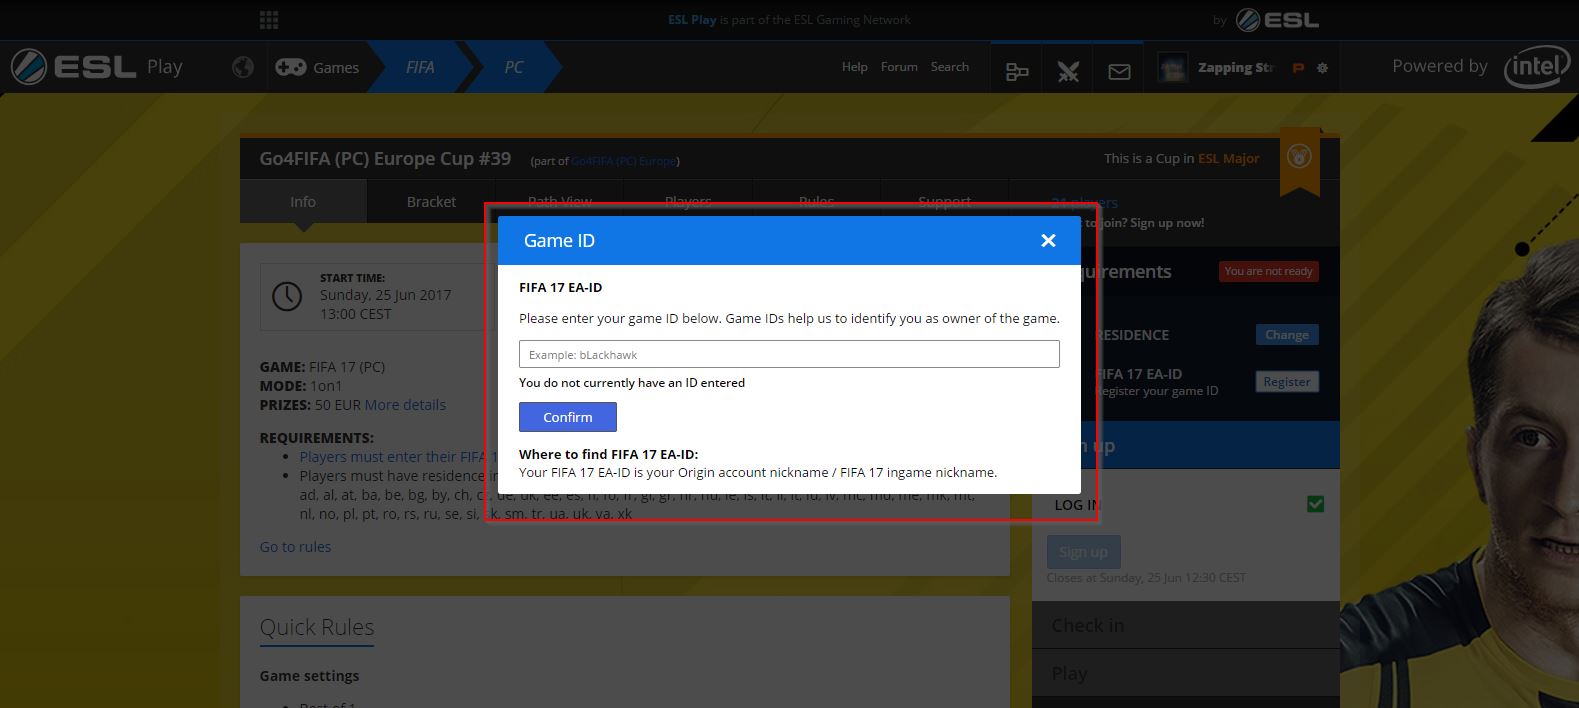The image size is (1579, 708).
Task: Open account settings gear icon
Action: pos(1322,68)
